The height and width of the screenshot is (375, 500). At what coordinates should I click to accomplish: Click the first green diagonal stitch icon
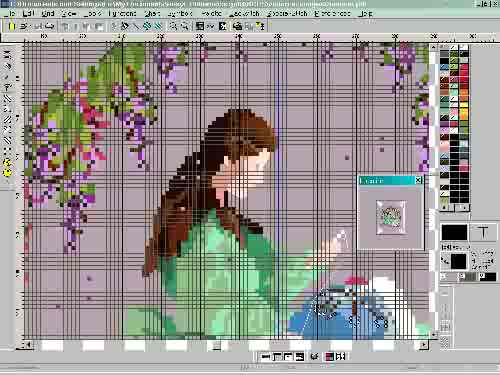(x=147, y=26)
